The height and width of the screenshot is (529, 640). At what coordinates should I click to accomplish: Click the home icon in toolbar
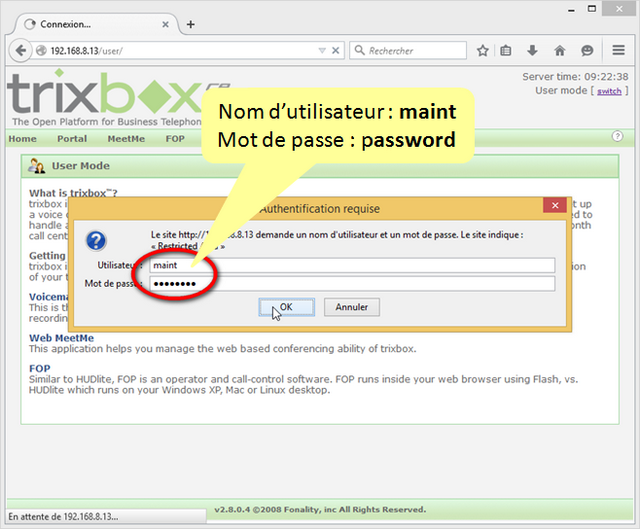(560, 51)
